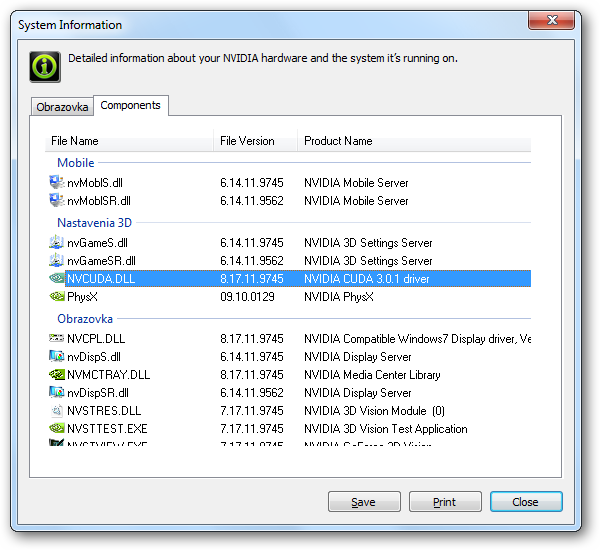Select the PhysX file name
Image resolution: width=600 pixels, height=550 pixels.
[82, 297]
